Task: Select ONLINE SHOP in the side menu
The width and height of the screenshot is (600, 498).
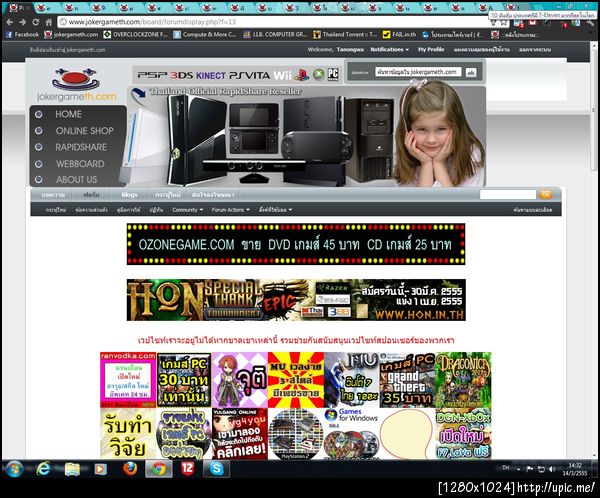Action: [85, 131]
